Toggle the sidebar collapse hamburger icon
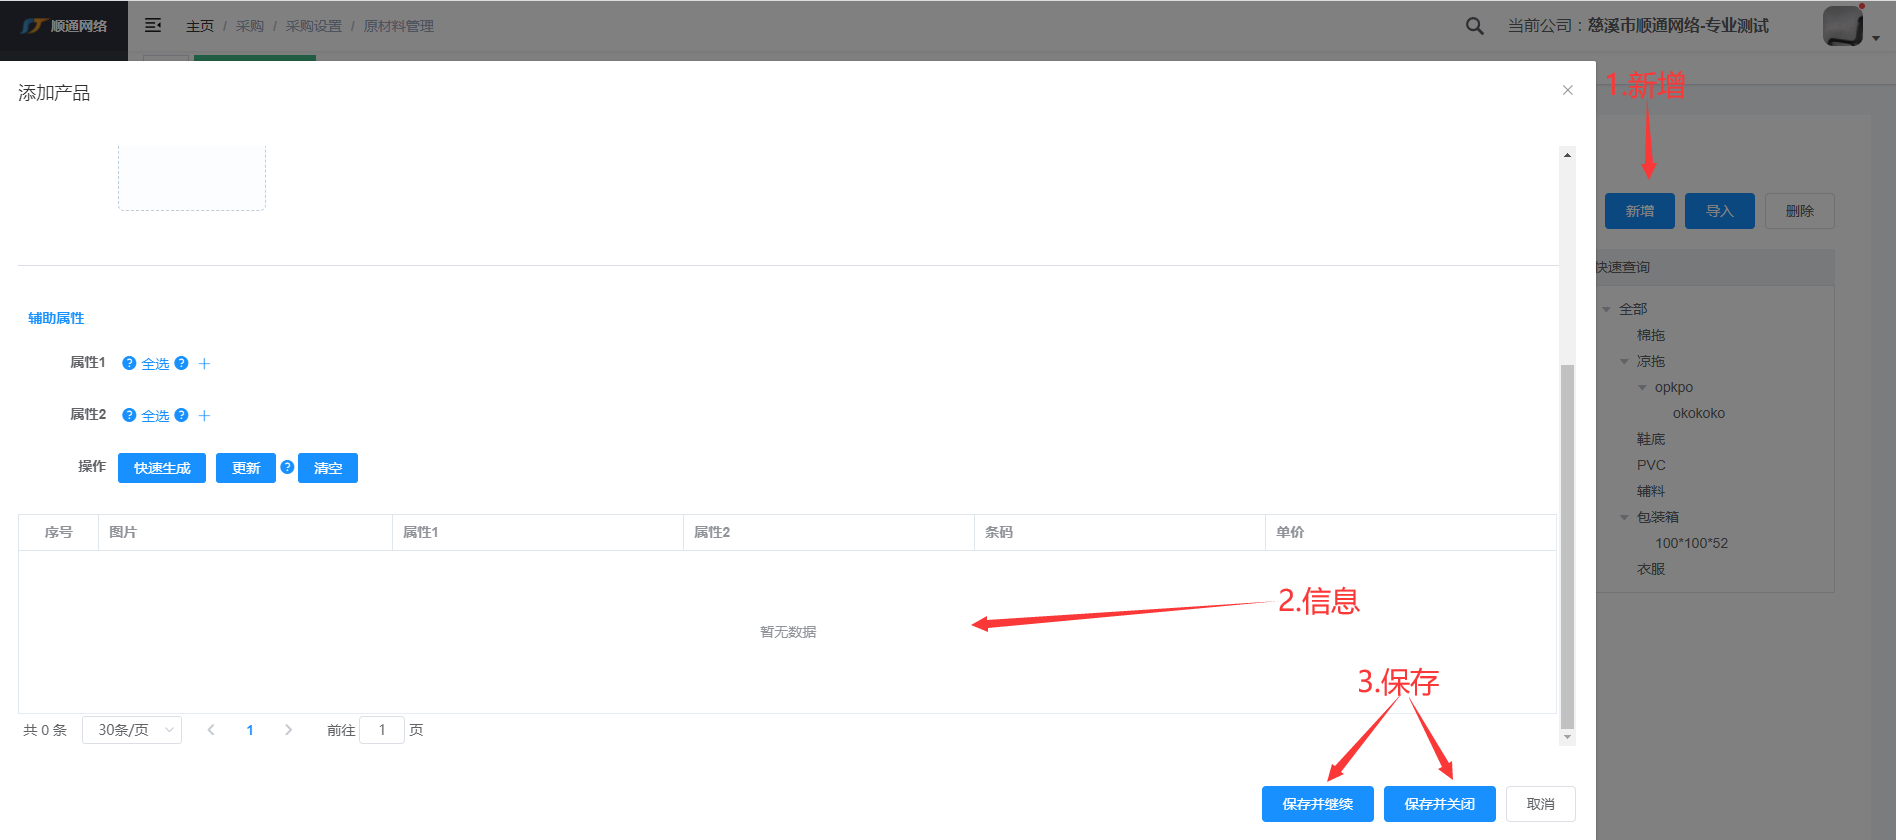Screen dimensions: 1896x840 coord(153,25)
